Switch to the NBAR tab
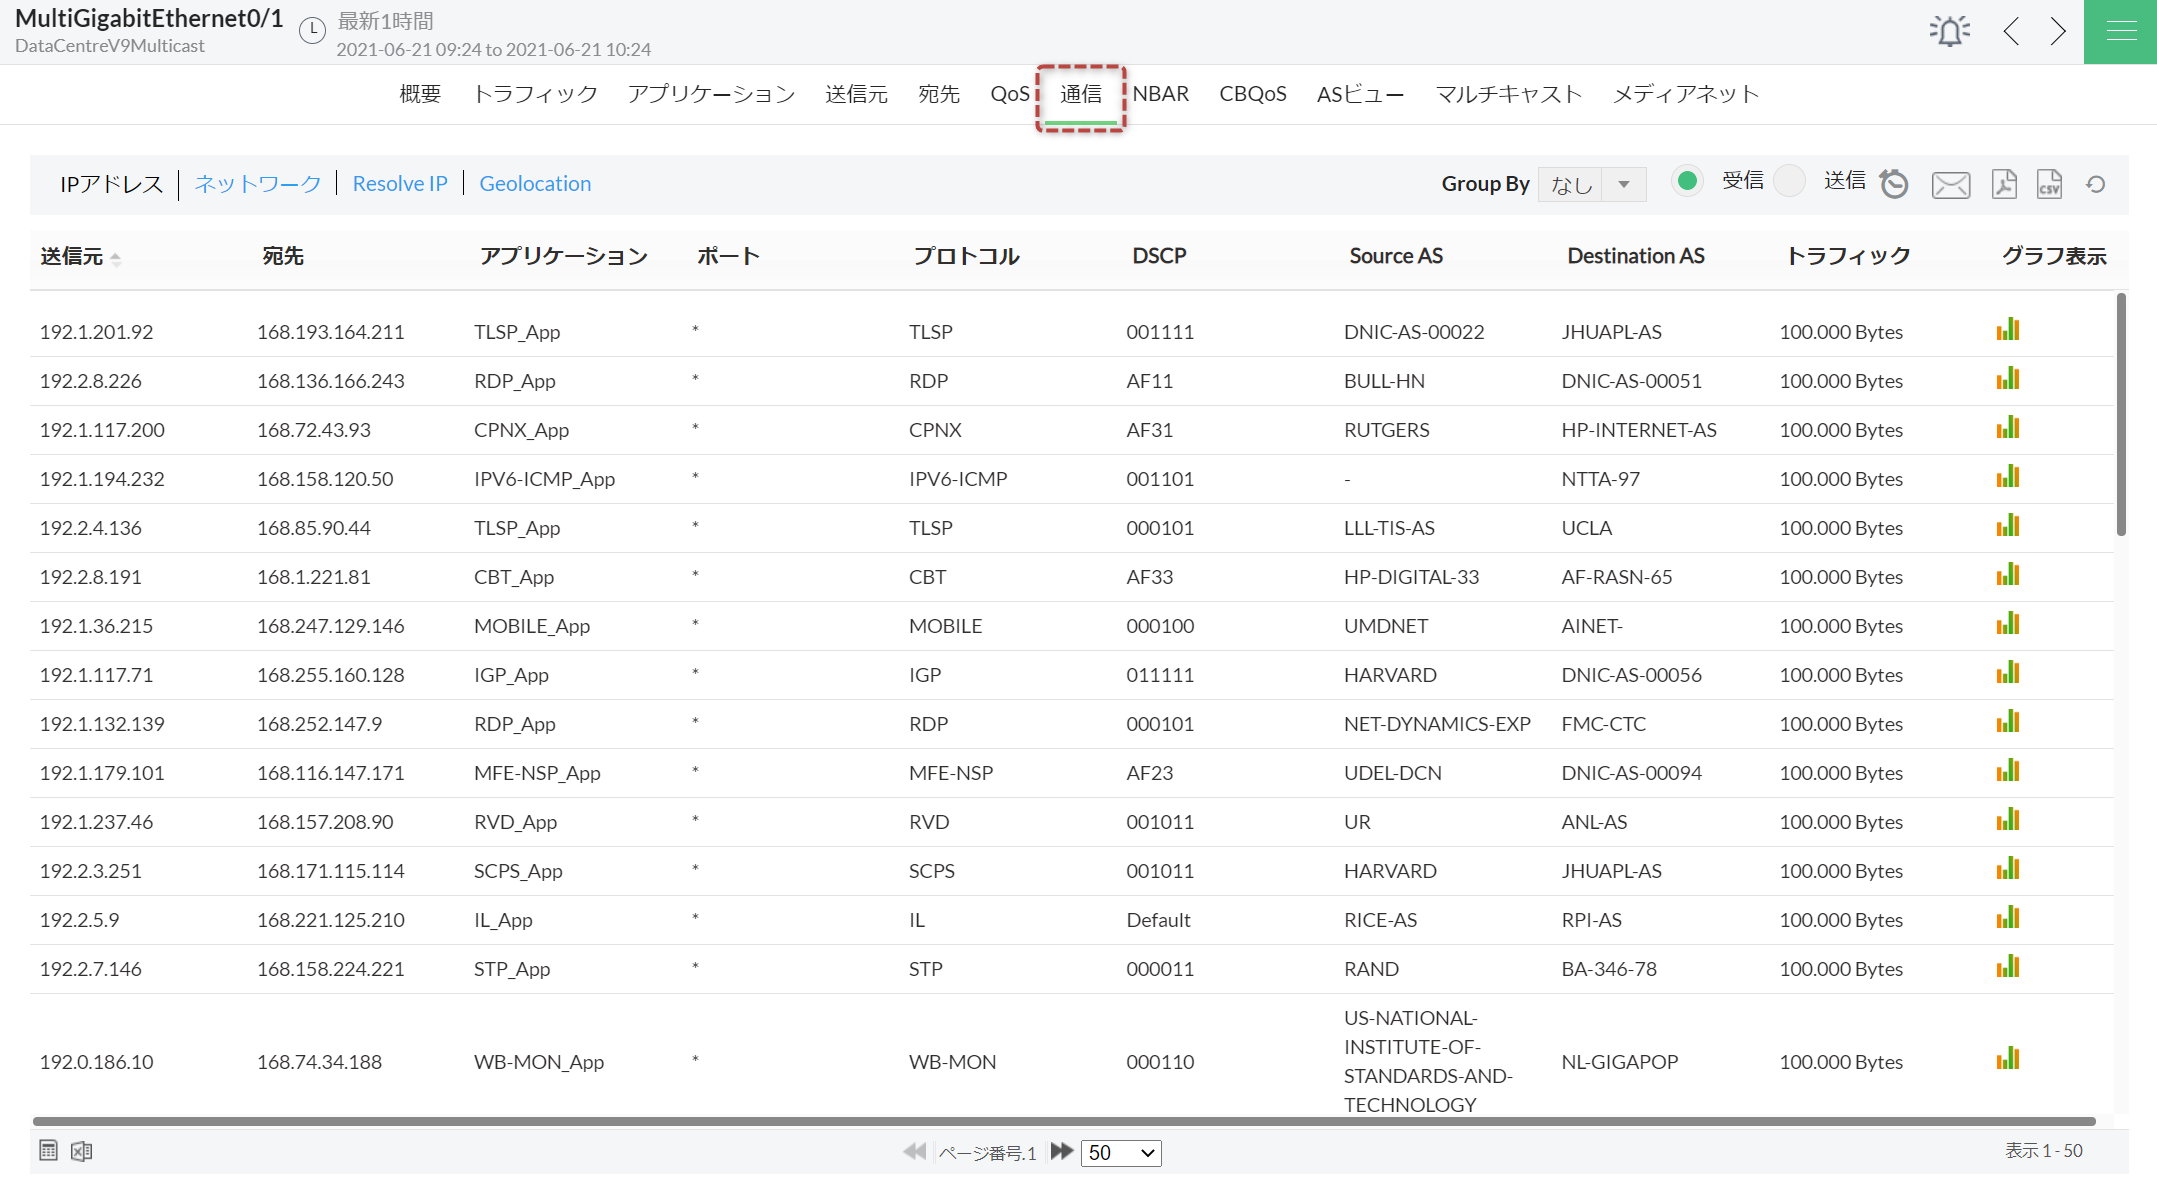The width and height of the screenshot is (2157, 1178). (1160, 94)
